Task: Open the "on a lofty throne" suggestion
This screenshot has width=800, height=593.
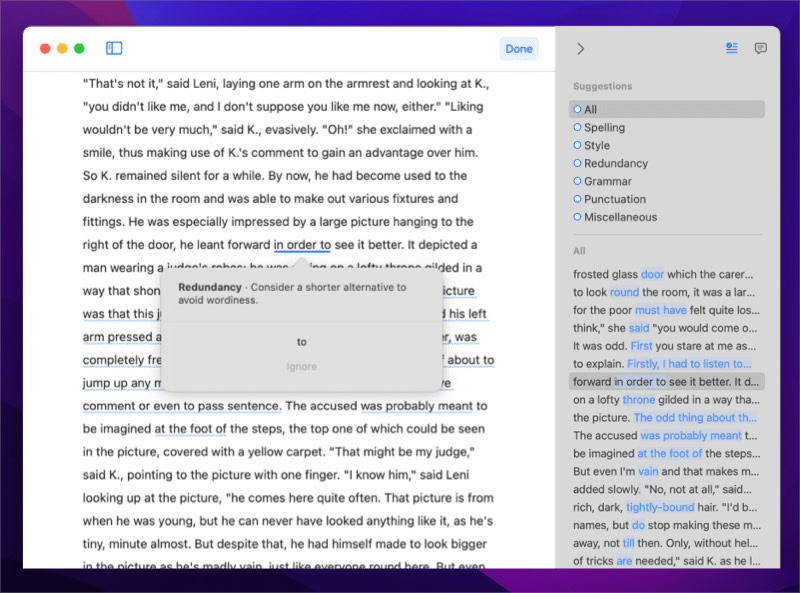Action: pyautogui.click(x=666, y=400)
